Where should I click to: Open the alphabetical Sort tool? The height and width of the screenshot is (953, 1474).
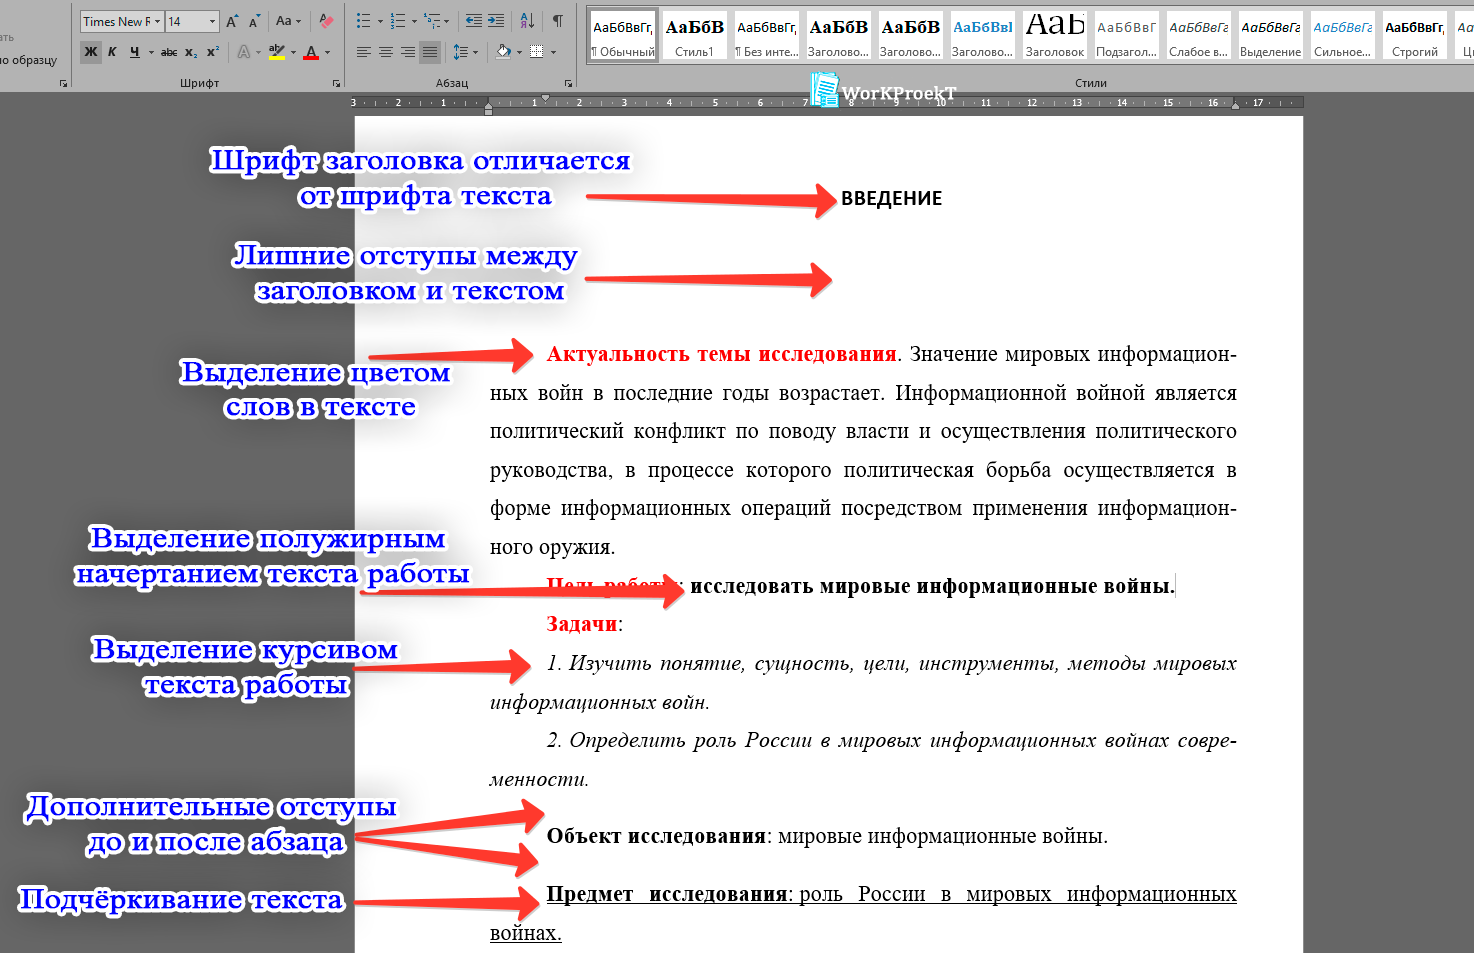528,20
